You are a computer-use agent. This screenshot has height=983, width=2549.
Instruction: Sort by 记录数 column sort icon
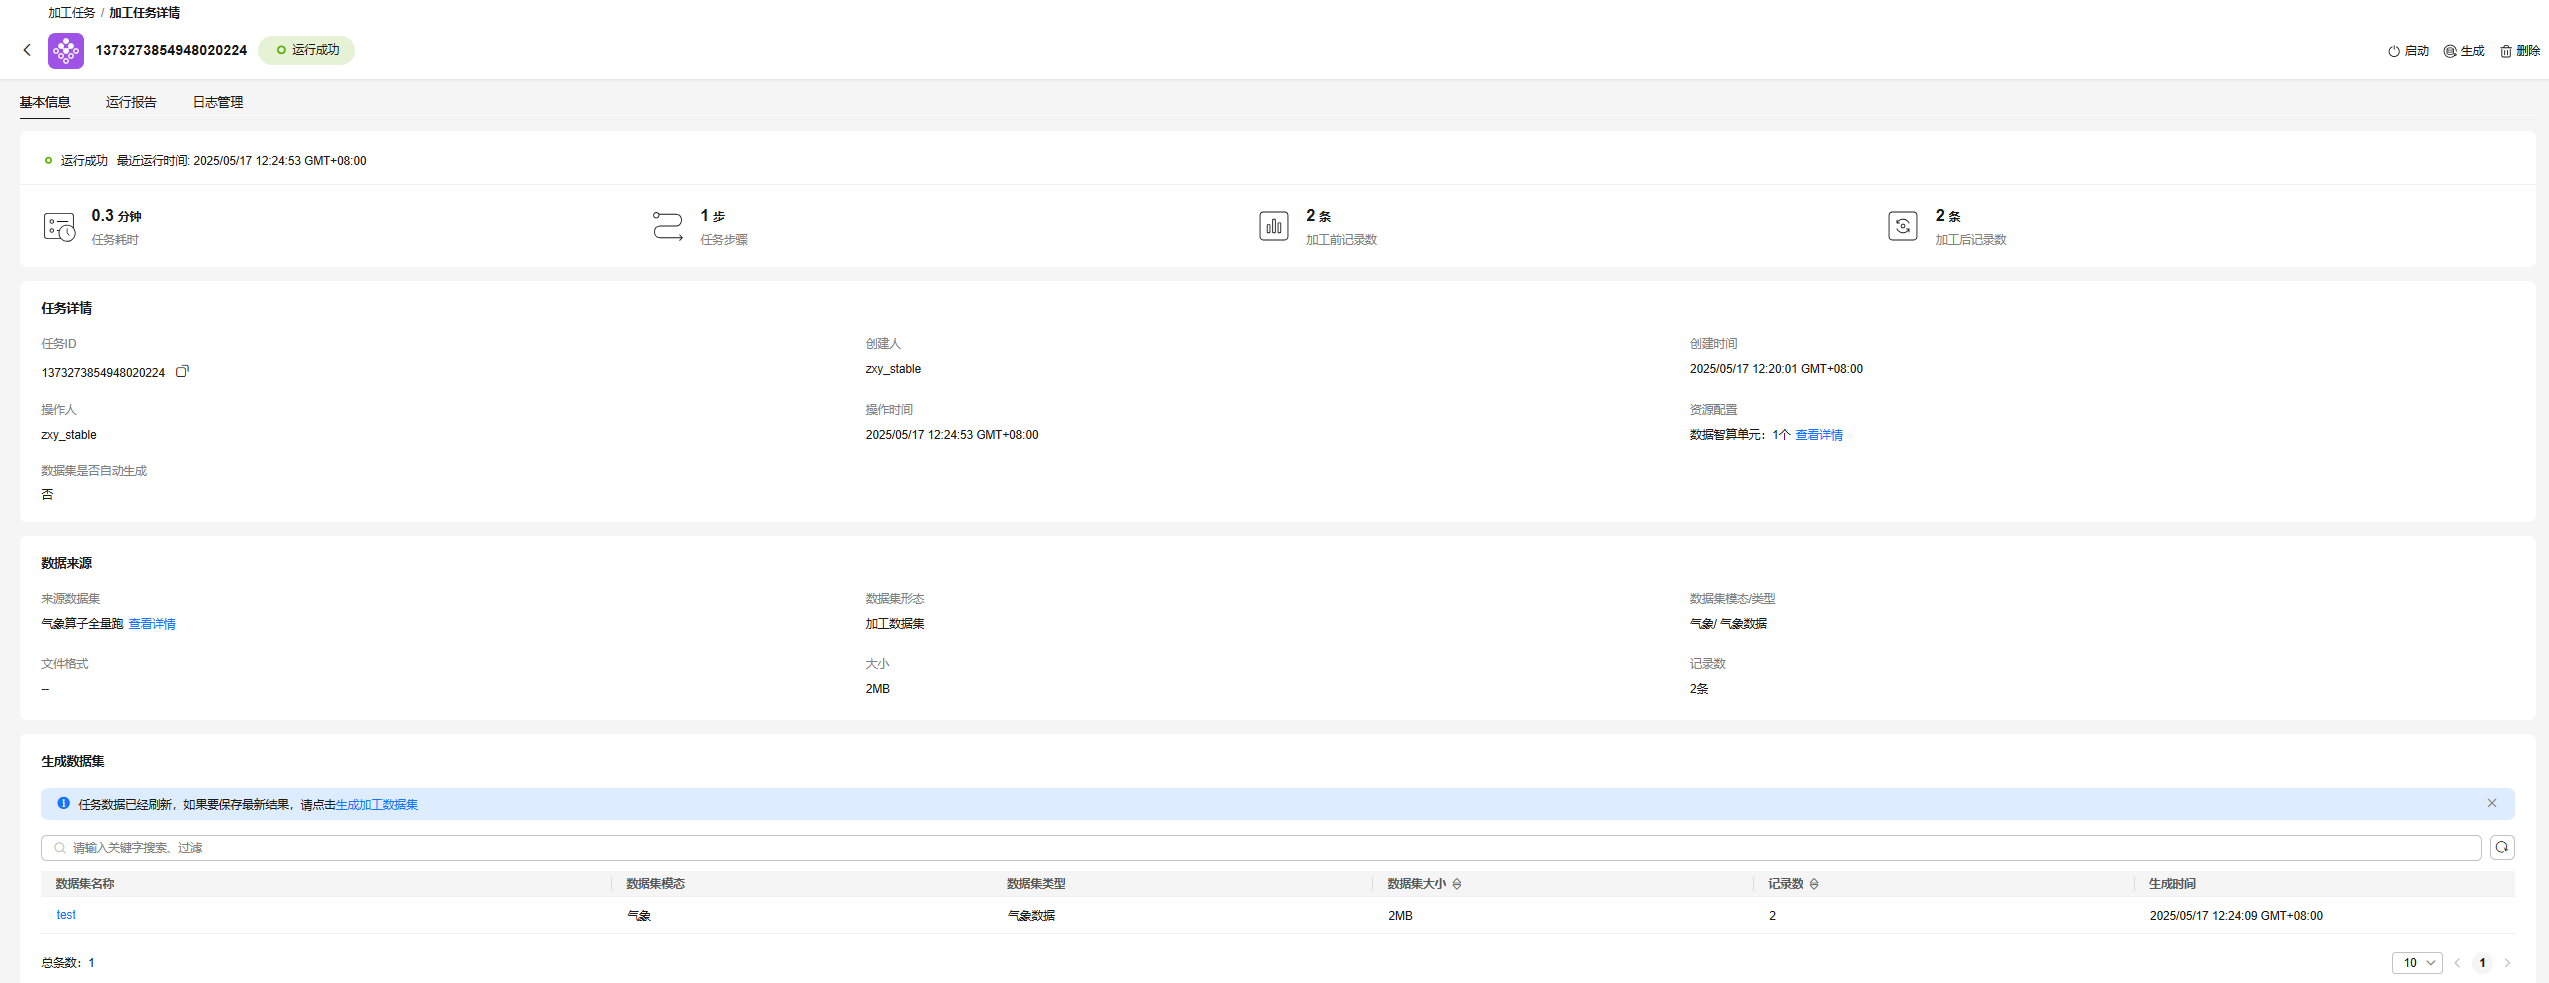click(x=1814, y=884)
